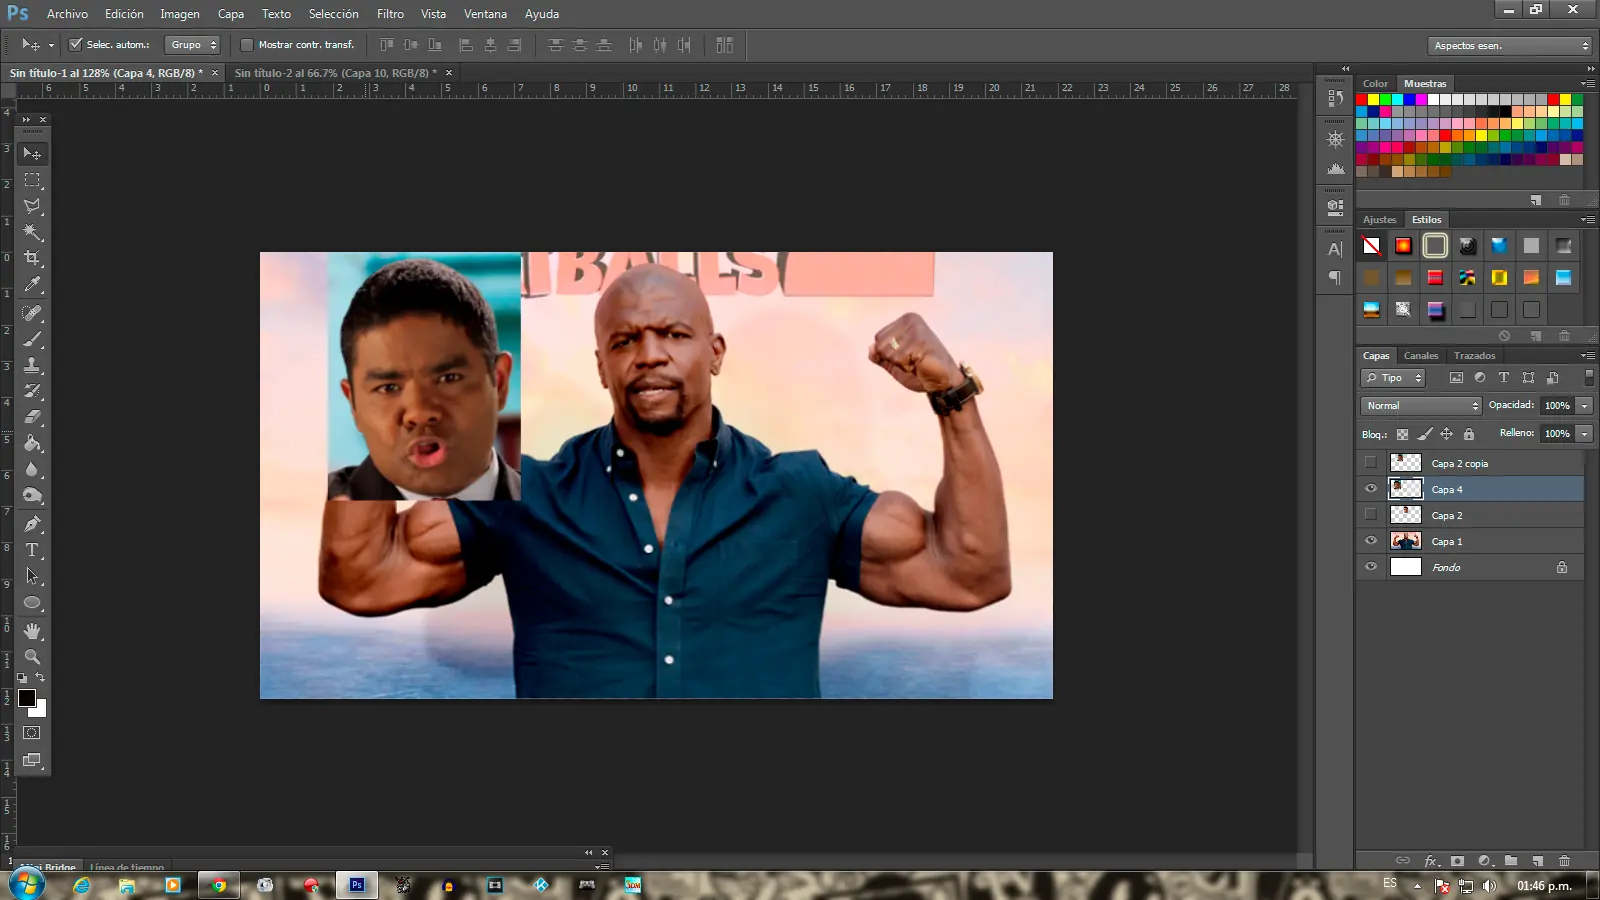Viewport: 1600px width, 900px height.
Task: Select the Rectangular Marquee tool
Action: tap(32, 180)
